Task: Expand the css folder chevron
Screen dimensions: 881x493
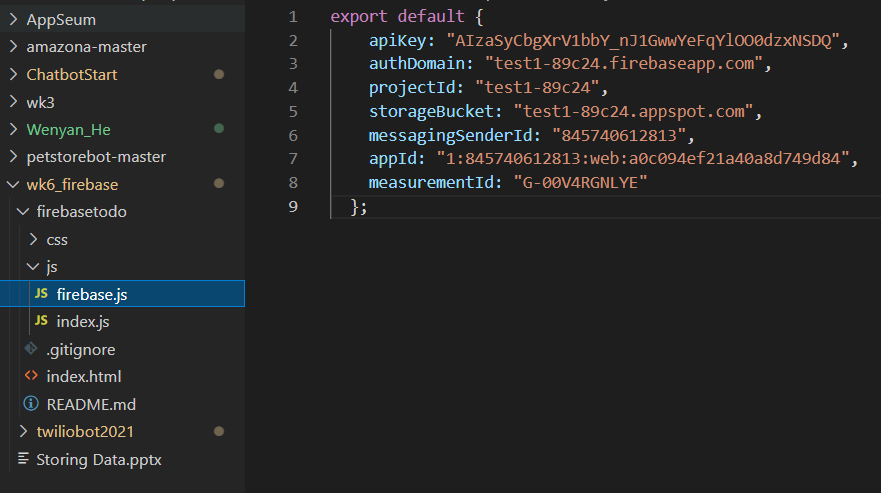Action: tap(33, 240)
